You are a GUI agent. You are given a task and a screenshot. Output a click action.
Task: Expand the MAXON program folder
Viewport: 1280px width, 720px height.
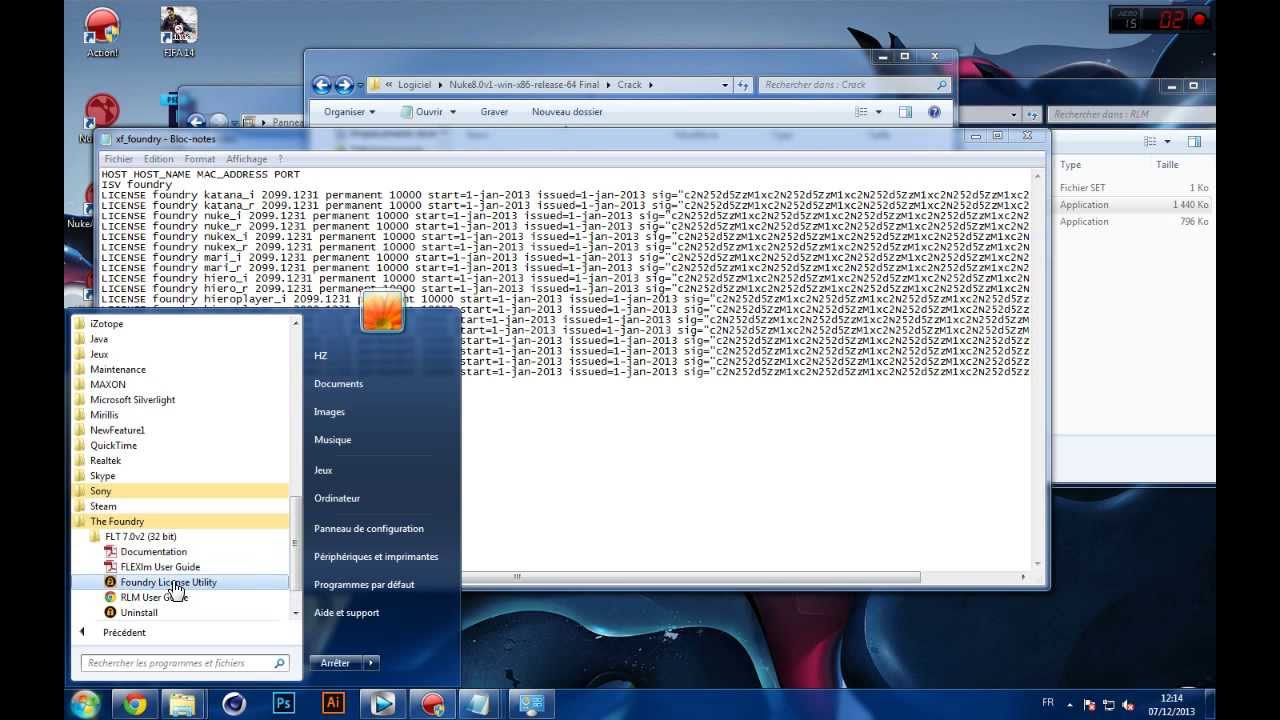[x=108, y=384]
